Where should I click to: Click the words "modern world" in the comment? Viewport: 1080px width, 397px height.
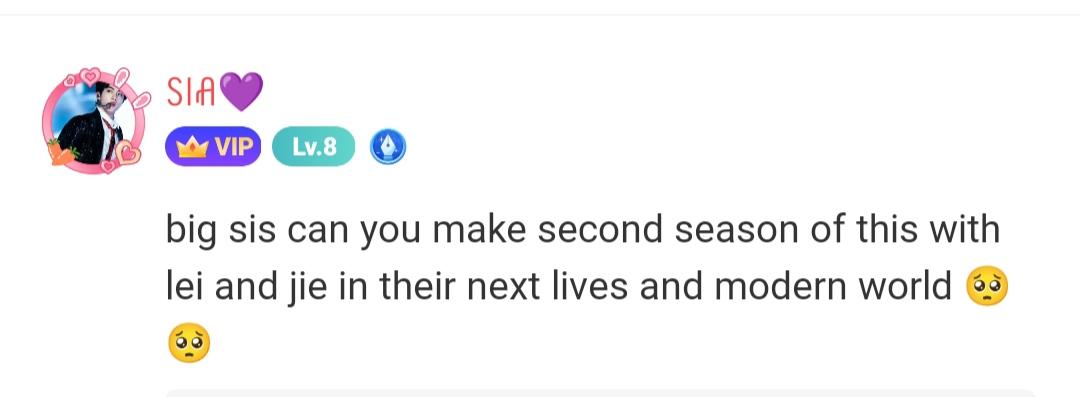click(x=832, y=287)
